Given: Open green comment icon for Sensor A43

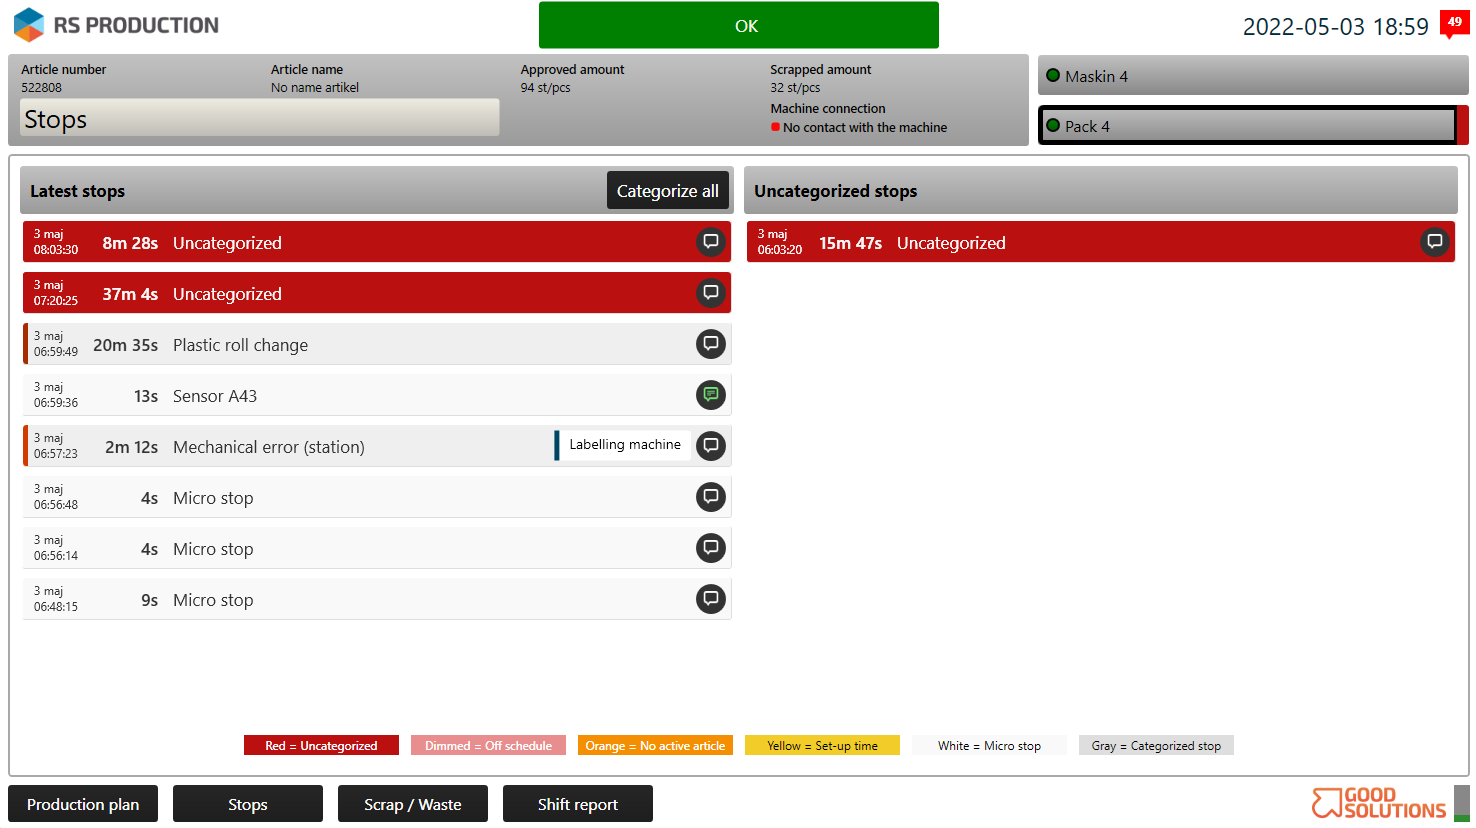Looking at the screenshot, I should 710,395.
